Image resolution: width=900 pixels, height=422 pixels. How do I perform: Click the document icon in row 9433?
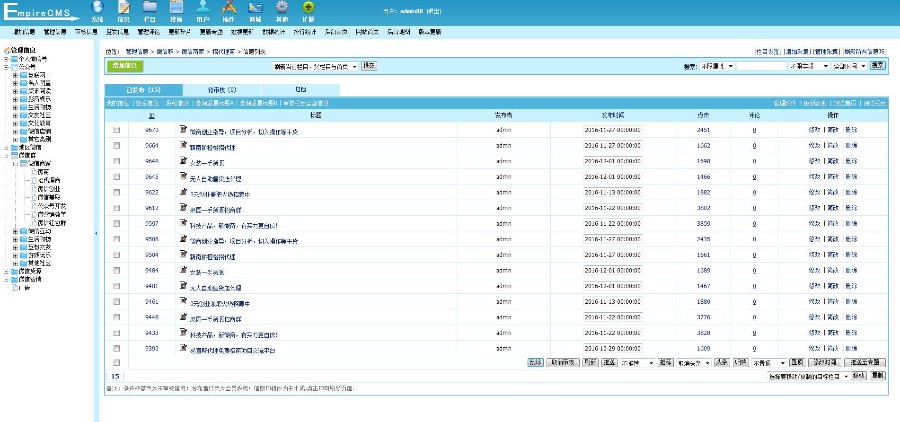pyautogui.click(x=184, y=331)
